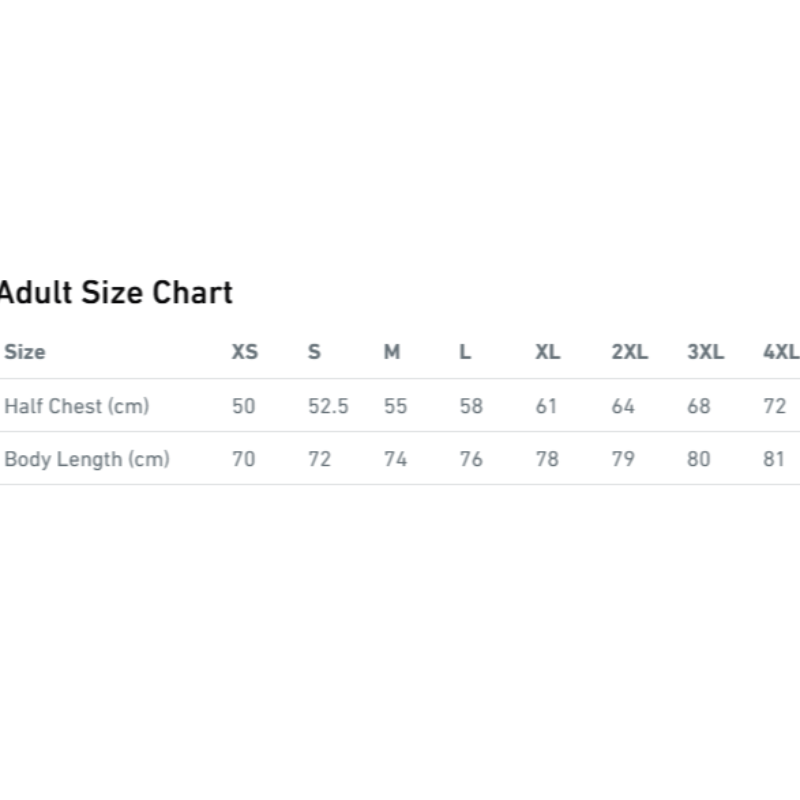Click the M size column header

pyautogui.click(x=392, y=352)
